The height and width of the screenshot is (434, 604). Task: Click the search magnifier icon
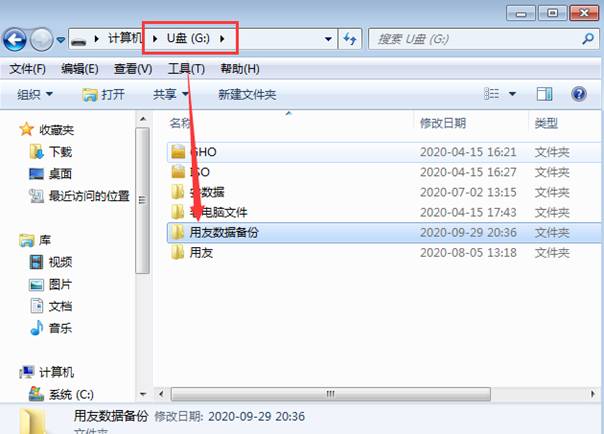[588, 39]
